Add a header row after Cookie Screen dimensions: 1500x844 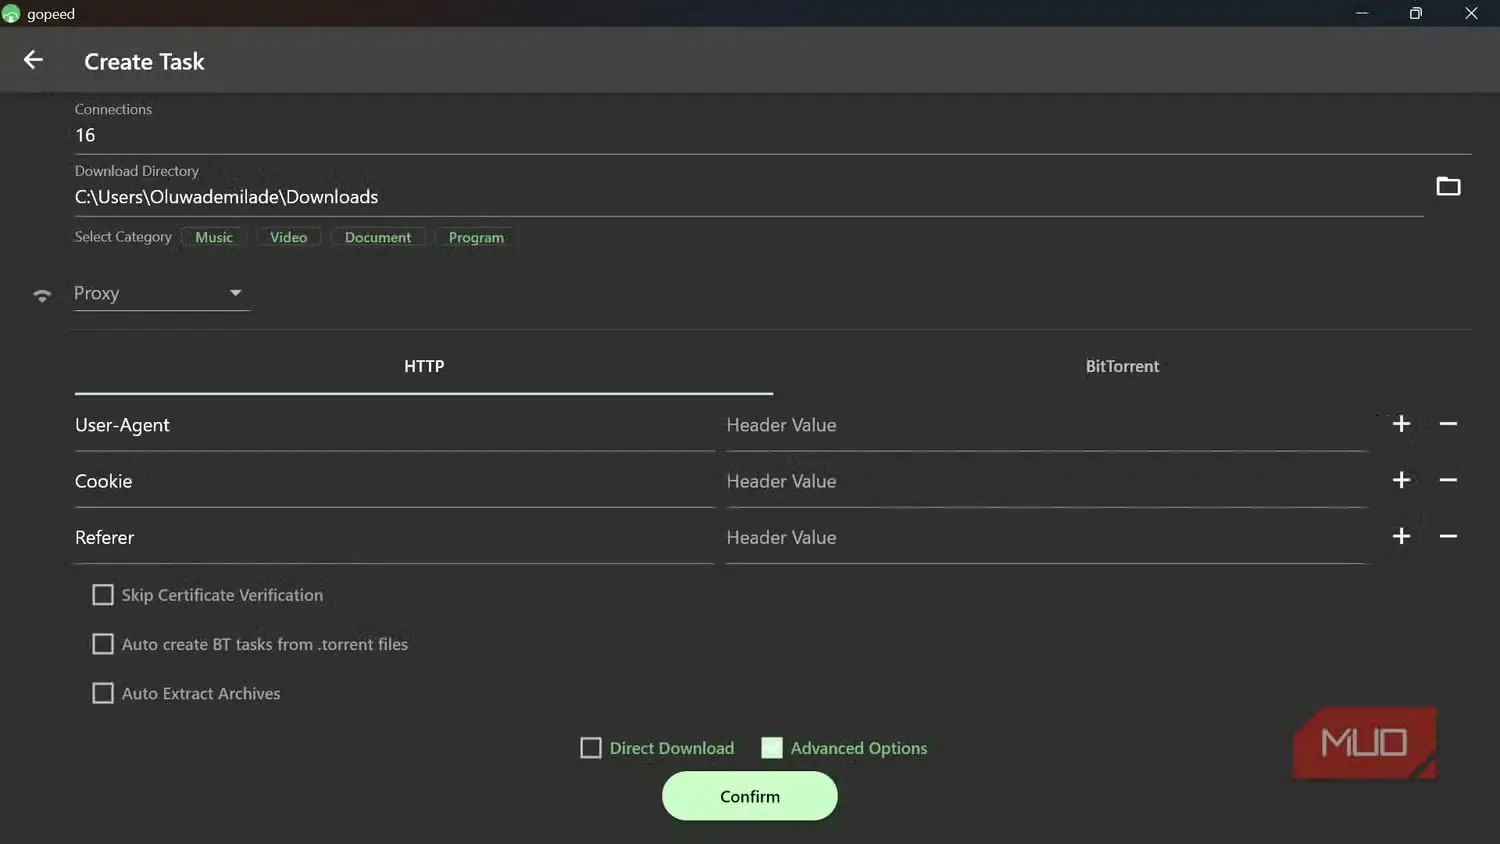pyautogui.click(x=1401, y=480)
